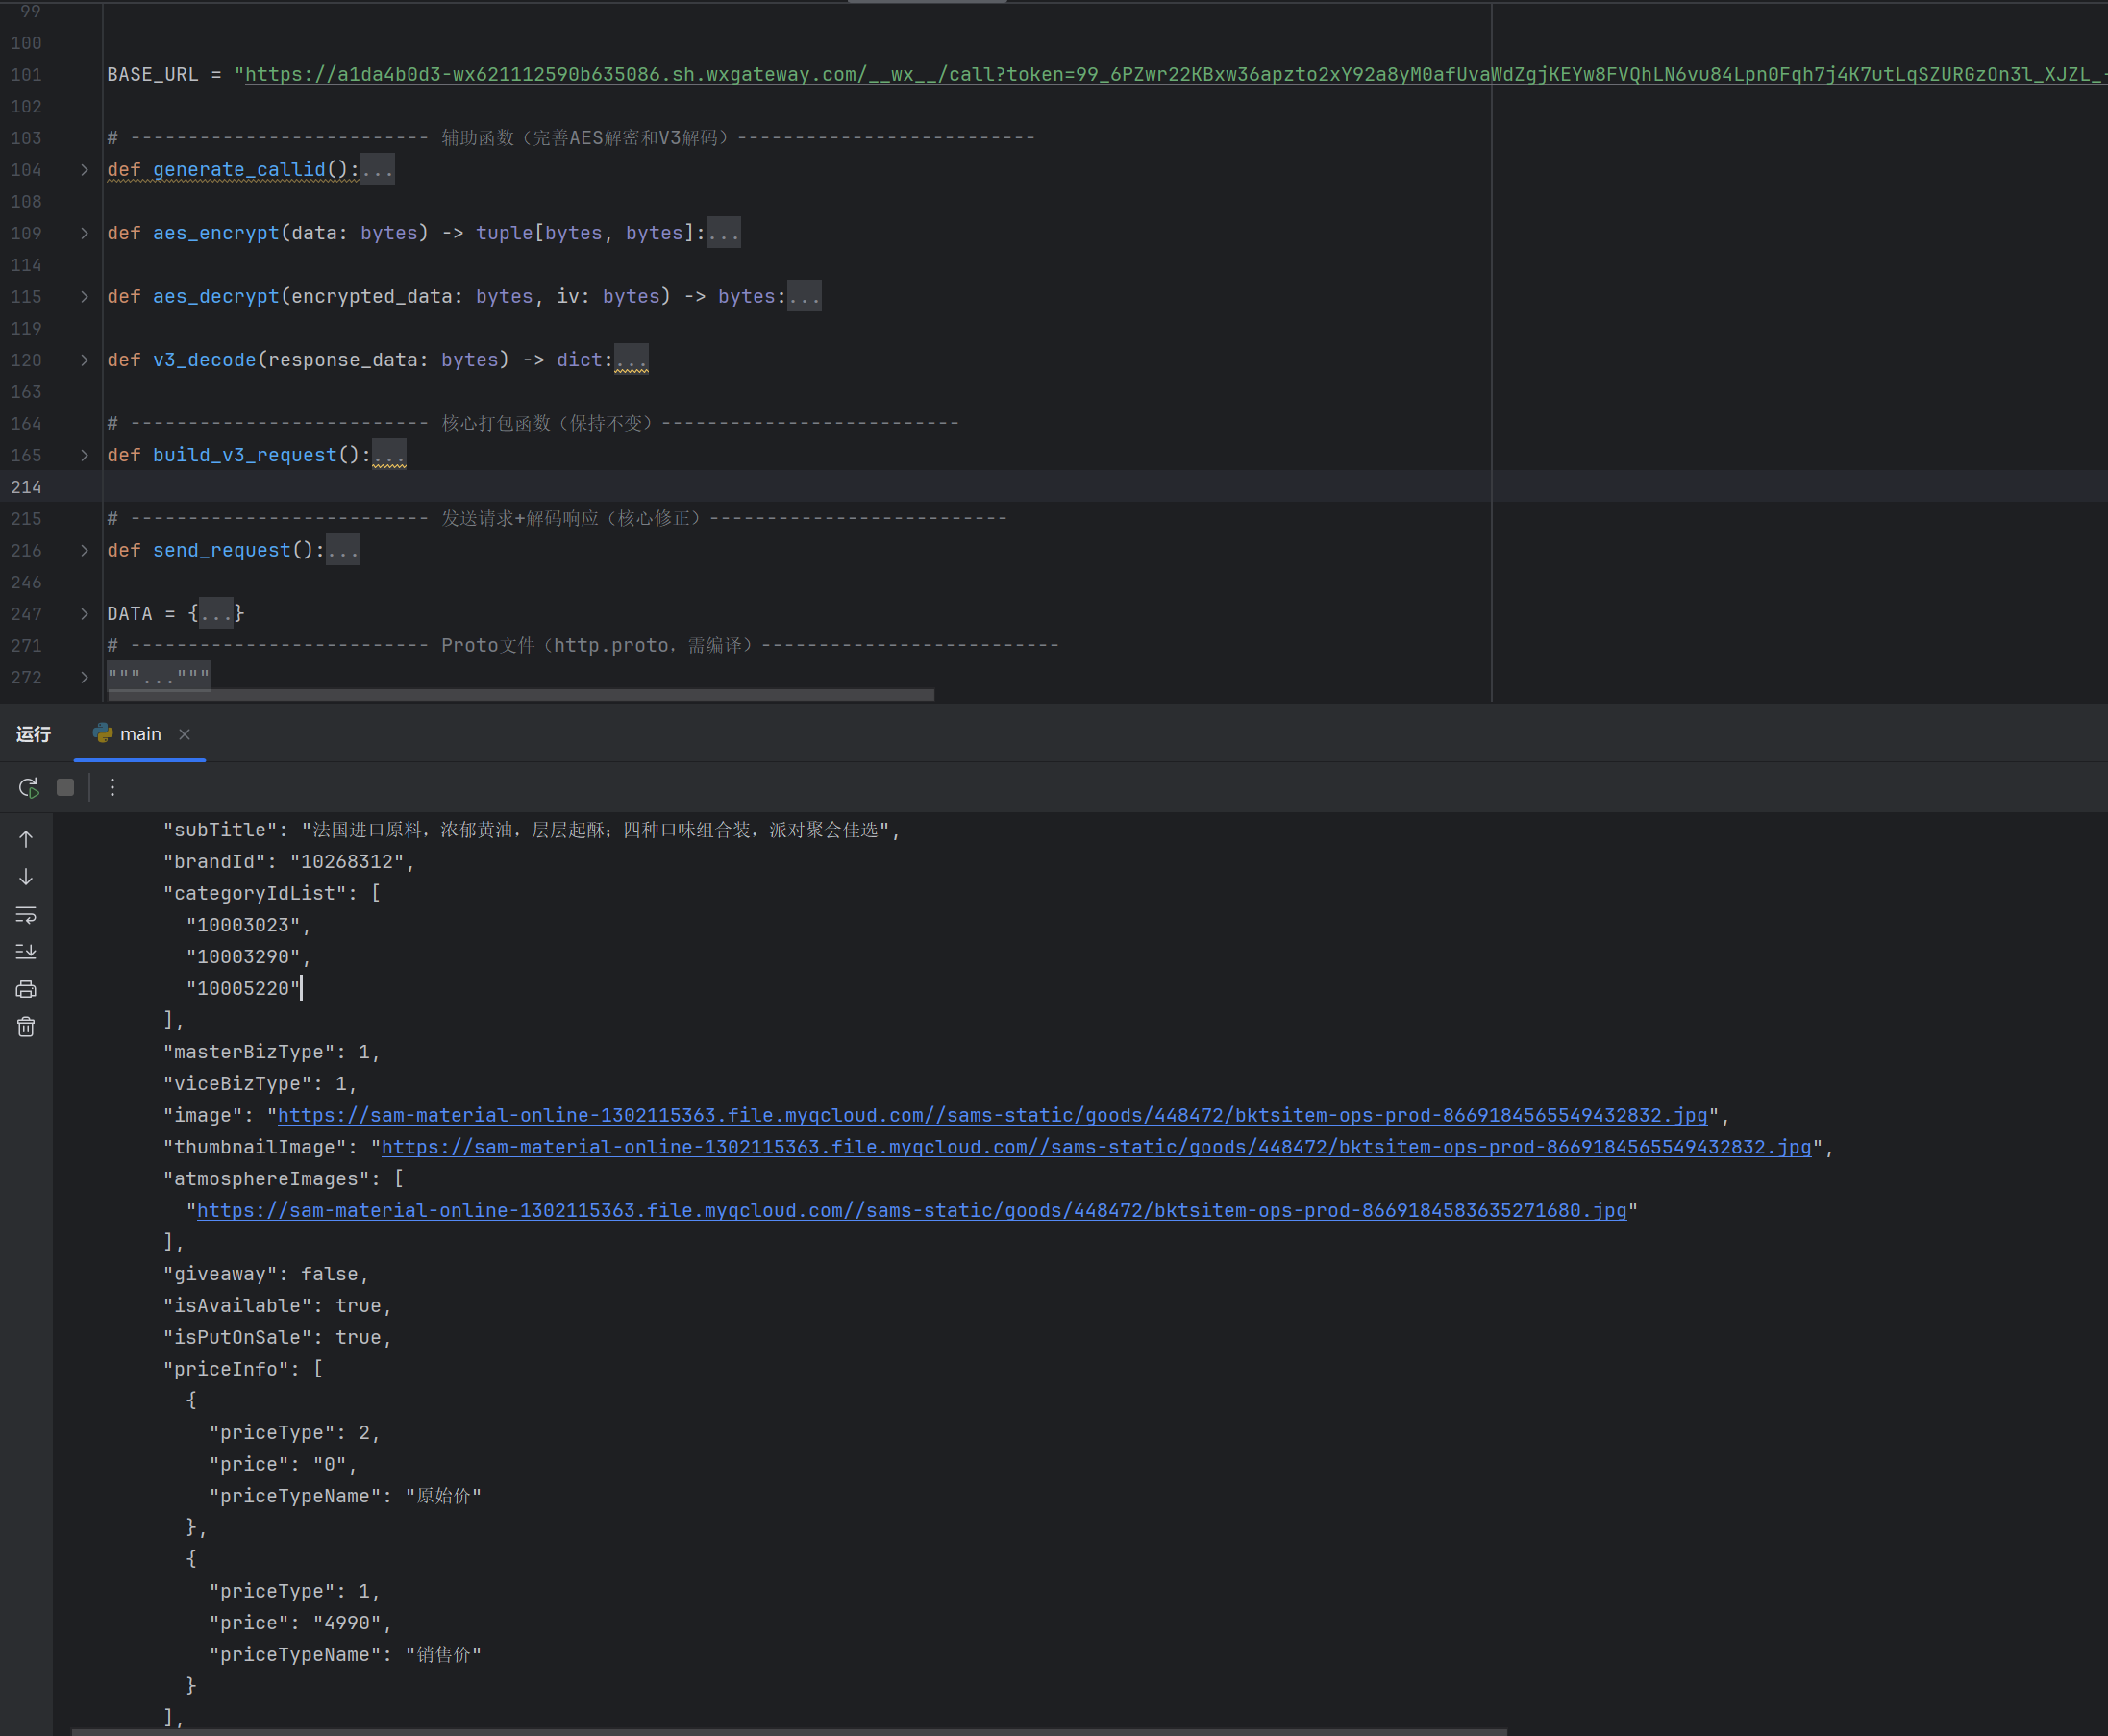The image size is (2108, 1736).
Task: Expand the send_request function fold
Action: pos(85,550)
